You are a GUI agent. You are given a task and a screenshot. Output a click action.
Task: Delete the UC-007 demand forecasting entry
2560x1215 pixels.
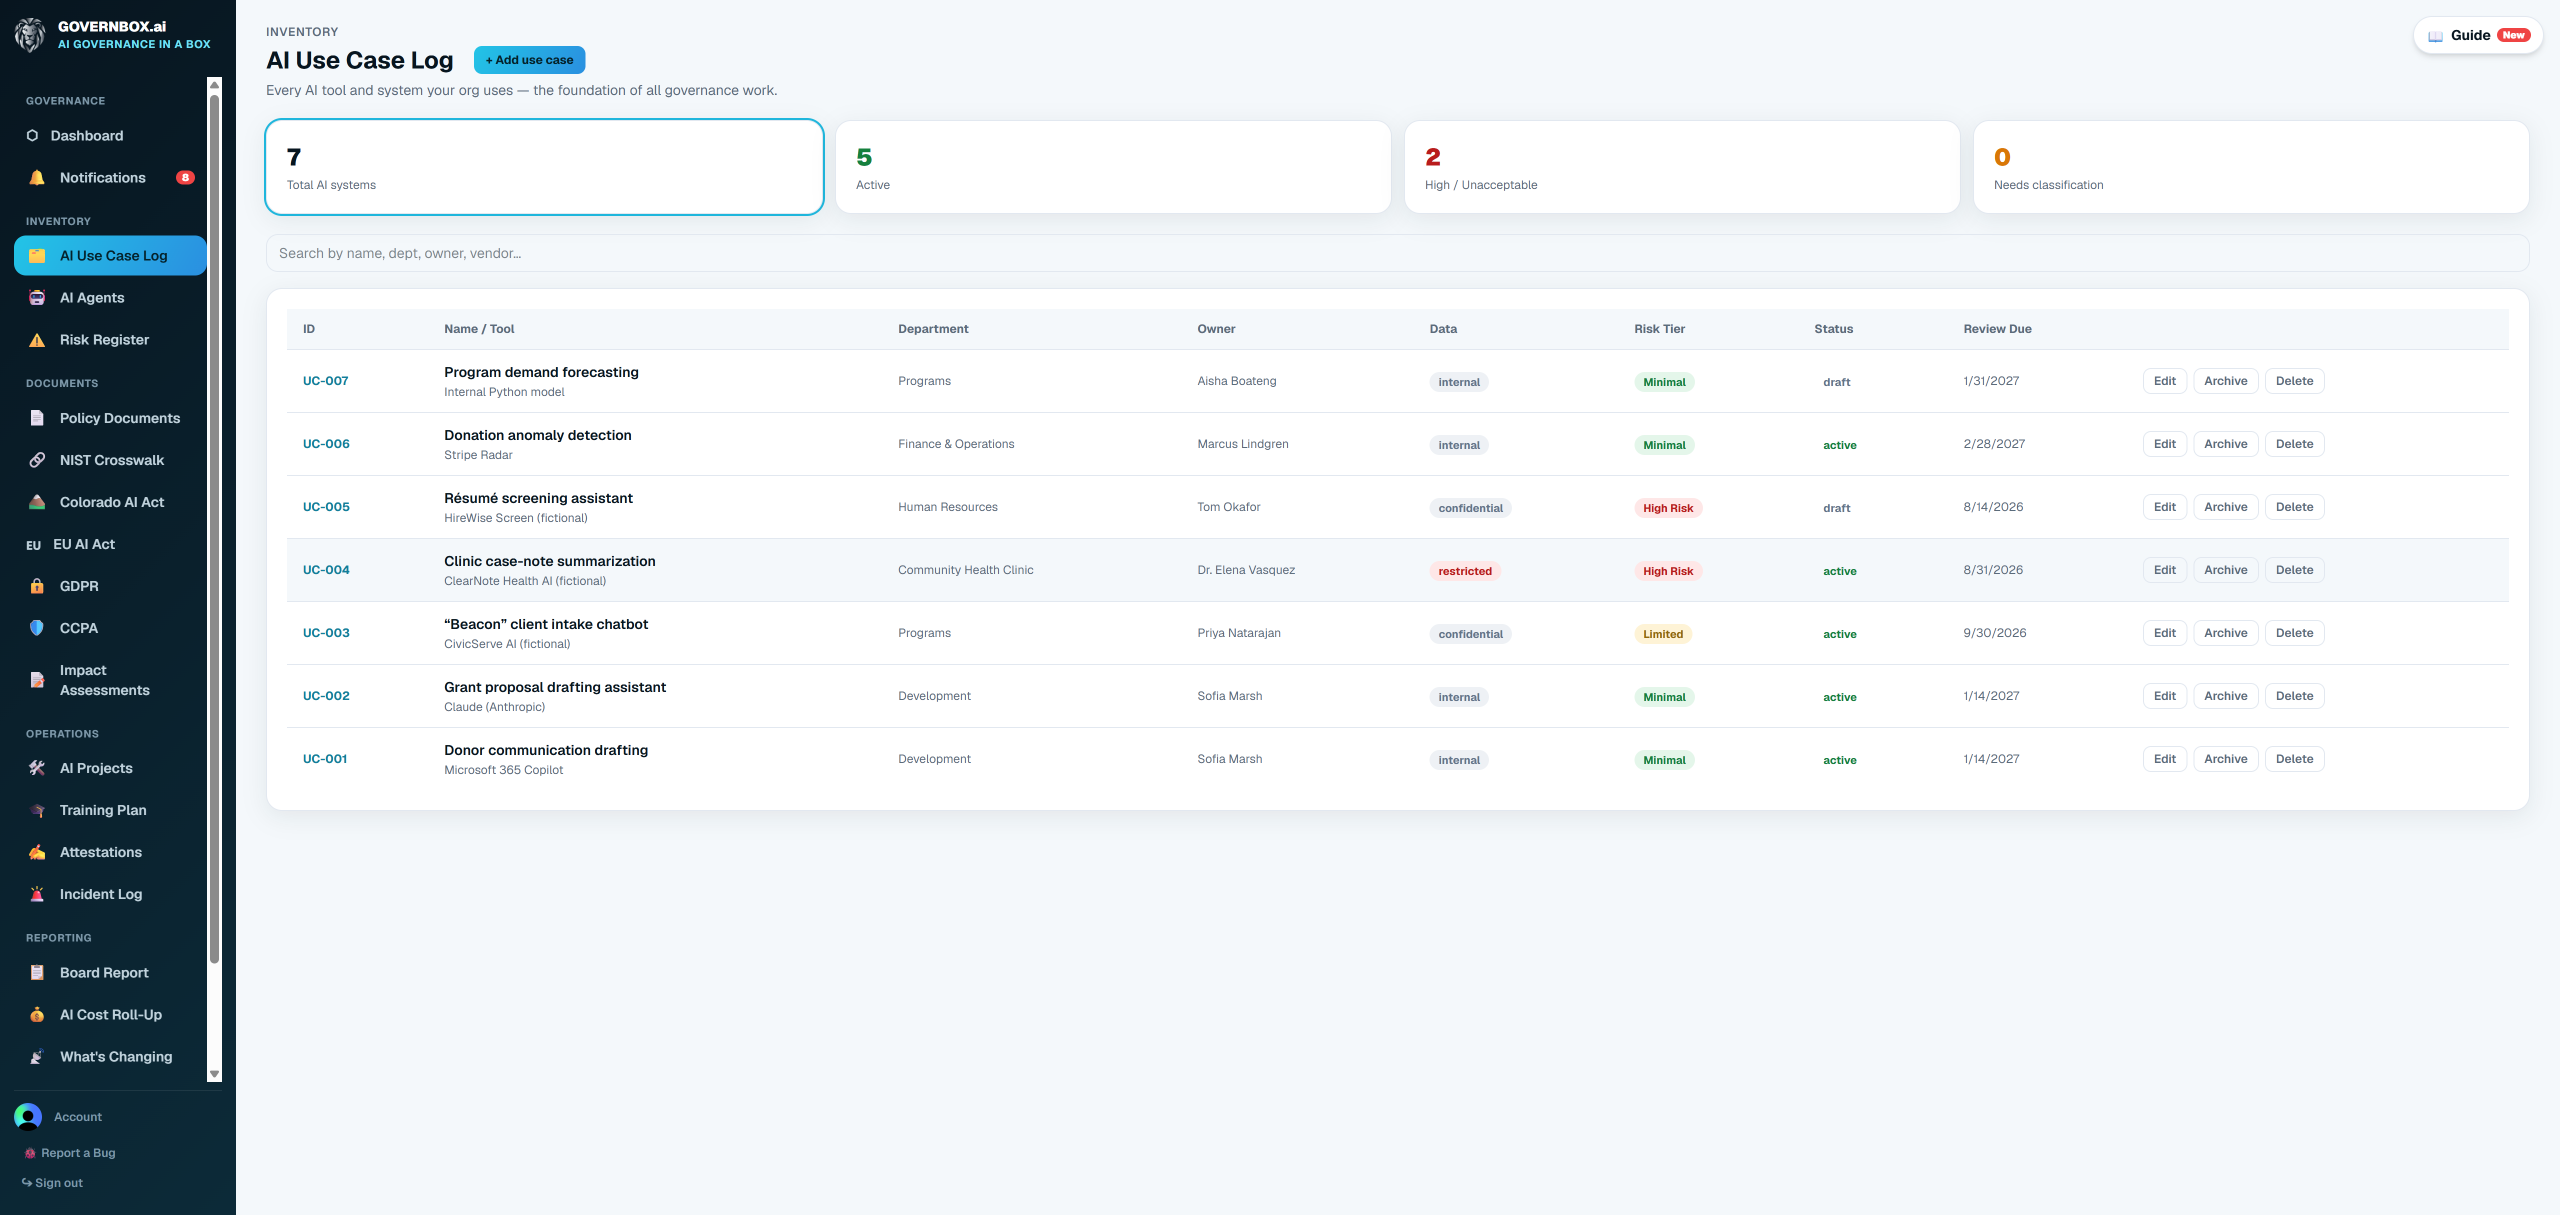[x=2294, y=381]
